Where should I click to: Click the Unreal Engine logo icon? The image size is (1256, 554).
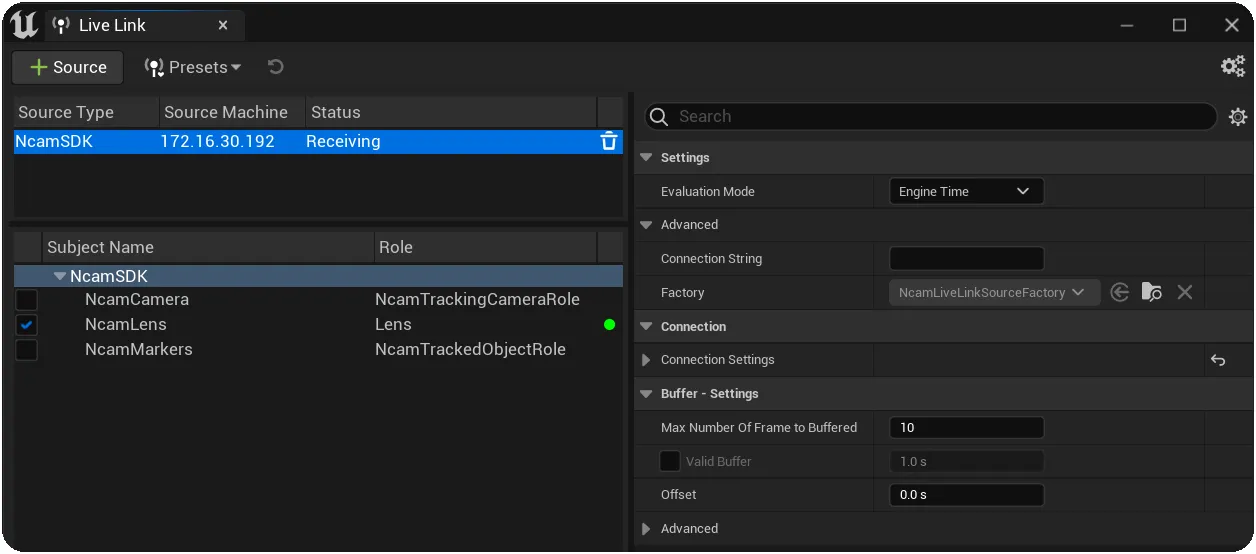pos(24,24)
